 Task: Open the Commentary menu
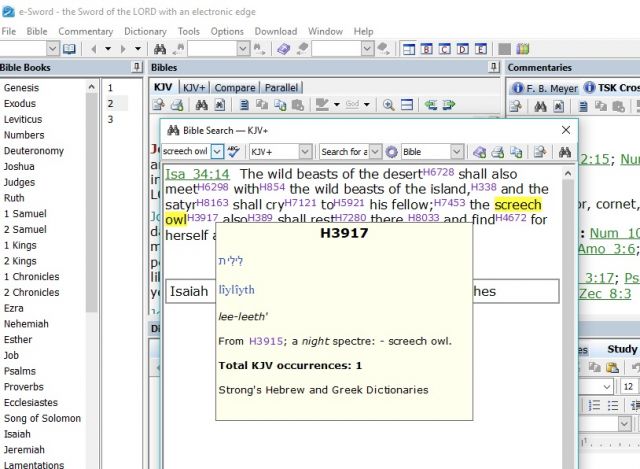pyautogui.click(x=85, y=31)
